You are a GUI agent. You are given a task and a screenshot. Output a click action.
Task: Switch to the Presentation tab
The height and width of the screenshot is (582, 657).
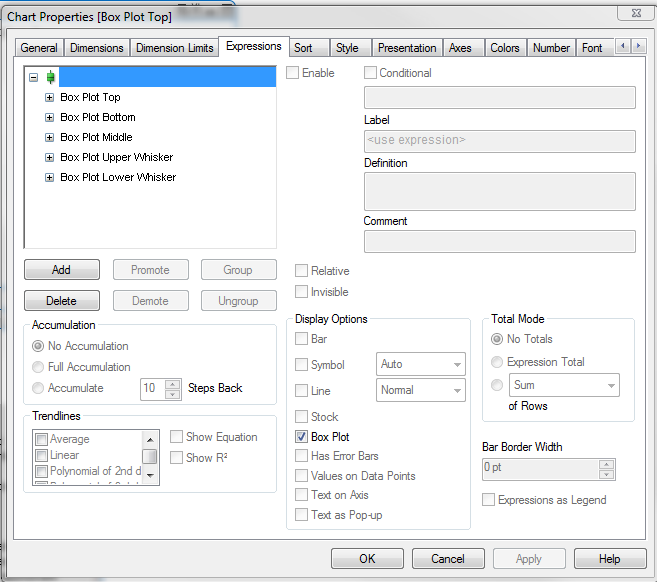click(x=407, y=48)
